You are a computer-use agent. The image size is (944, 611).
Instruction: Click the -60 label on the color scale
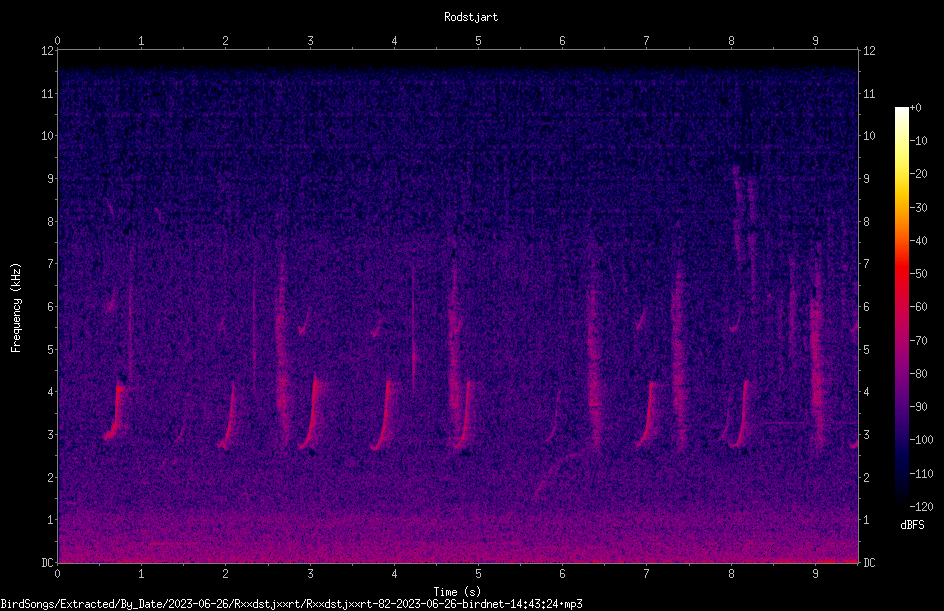tap(919, 307)
